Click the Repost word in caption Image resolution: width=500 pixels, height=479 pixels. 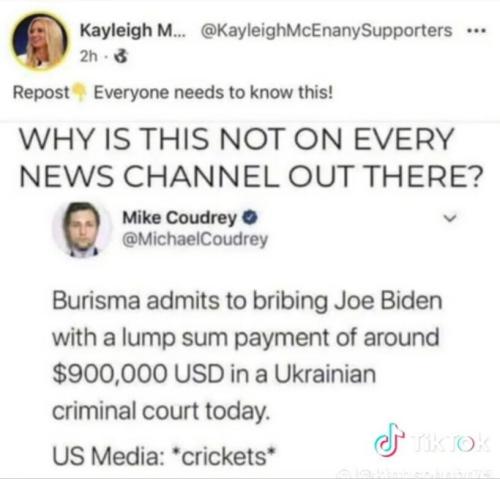click(41, 93)
